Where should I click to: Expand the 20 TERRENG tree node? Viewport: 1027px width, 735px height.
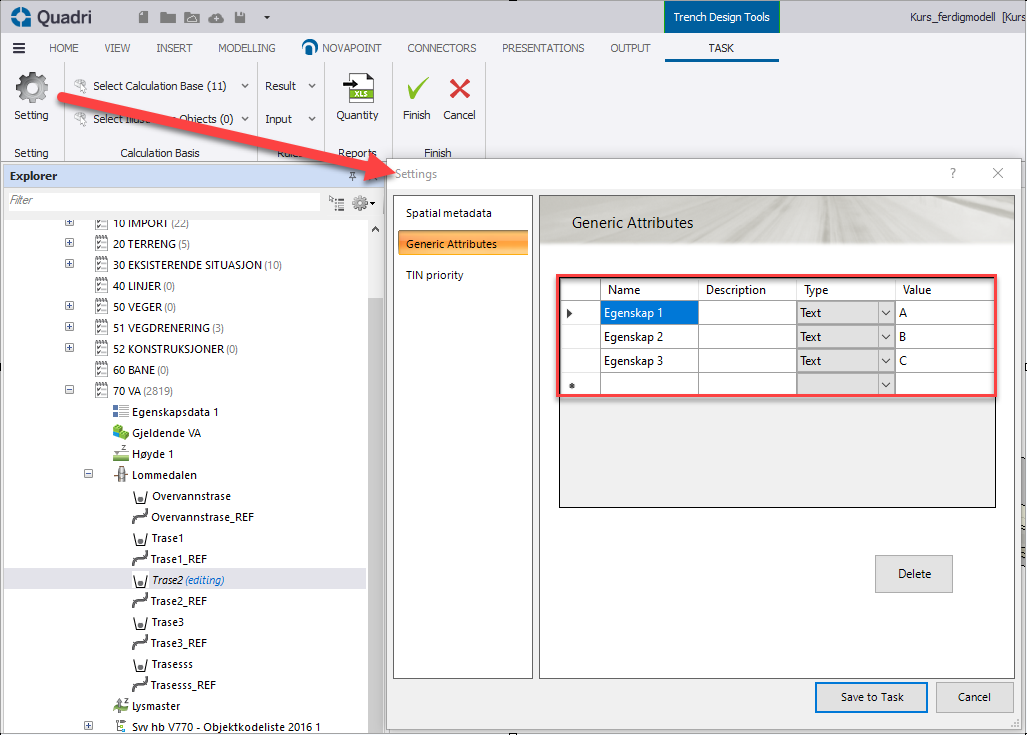coord(69,244)
